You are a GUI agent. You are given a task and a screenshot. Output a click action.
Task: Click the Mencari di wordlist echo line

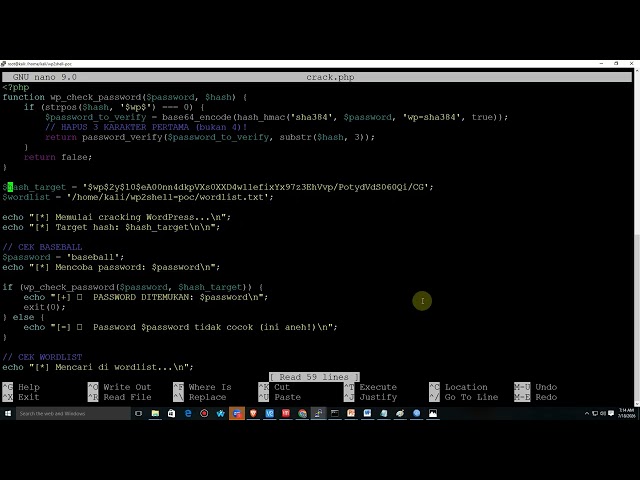click(x=98, y=367)
